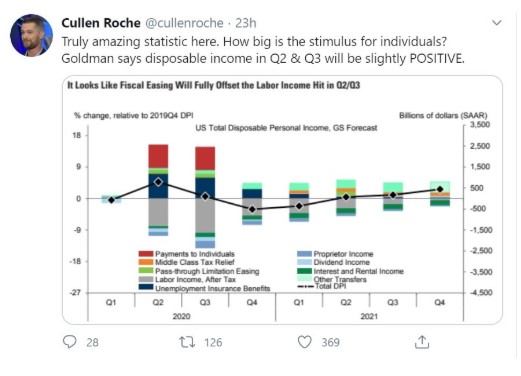
Task: Like the tweet with heart icon
Action: 304,342
